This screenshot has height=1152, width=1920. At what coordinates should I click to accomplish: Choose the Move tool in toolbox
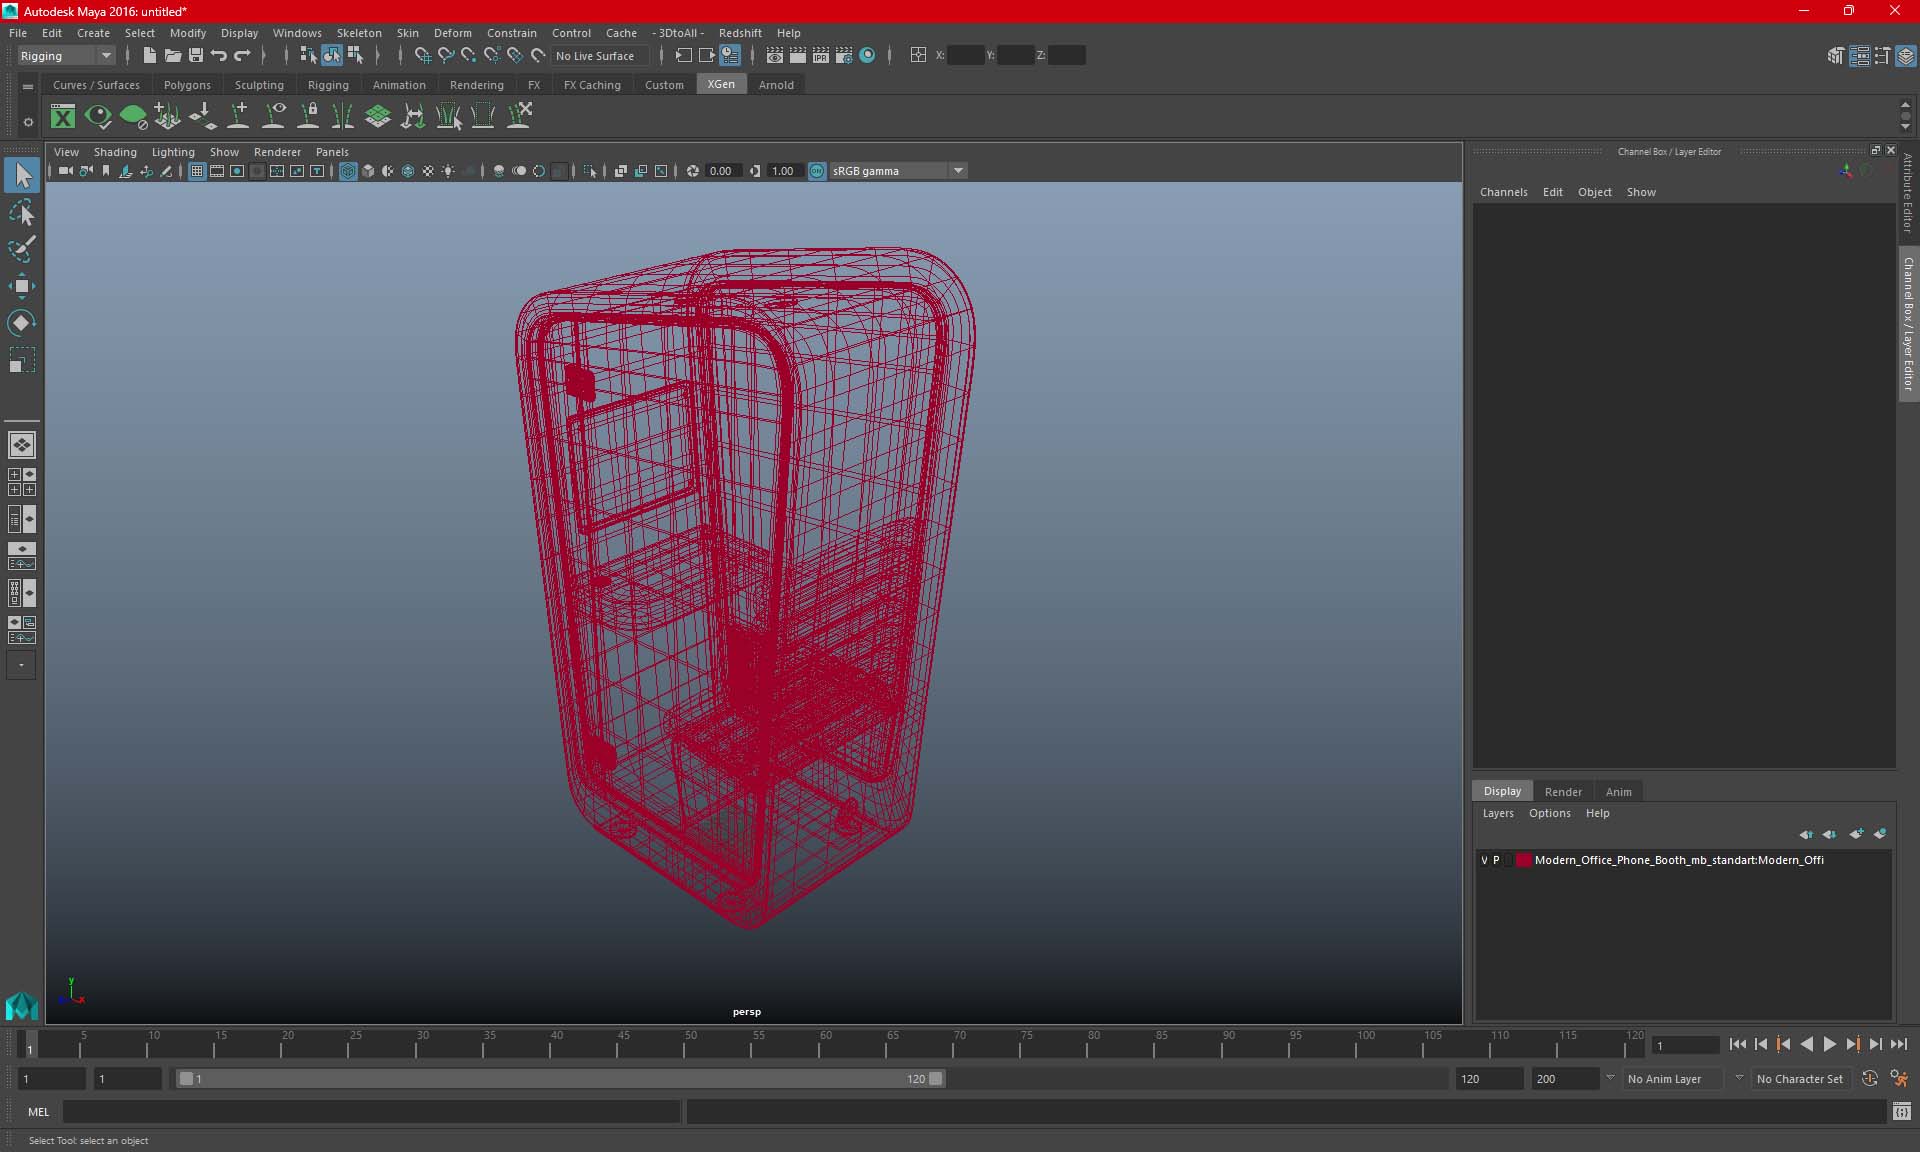(21, 286)
